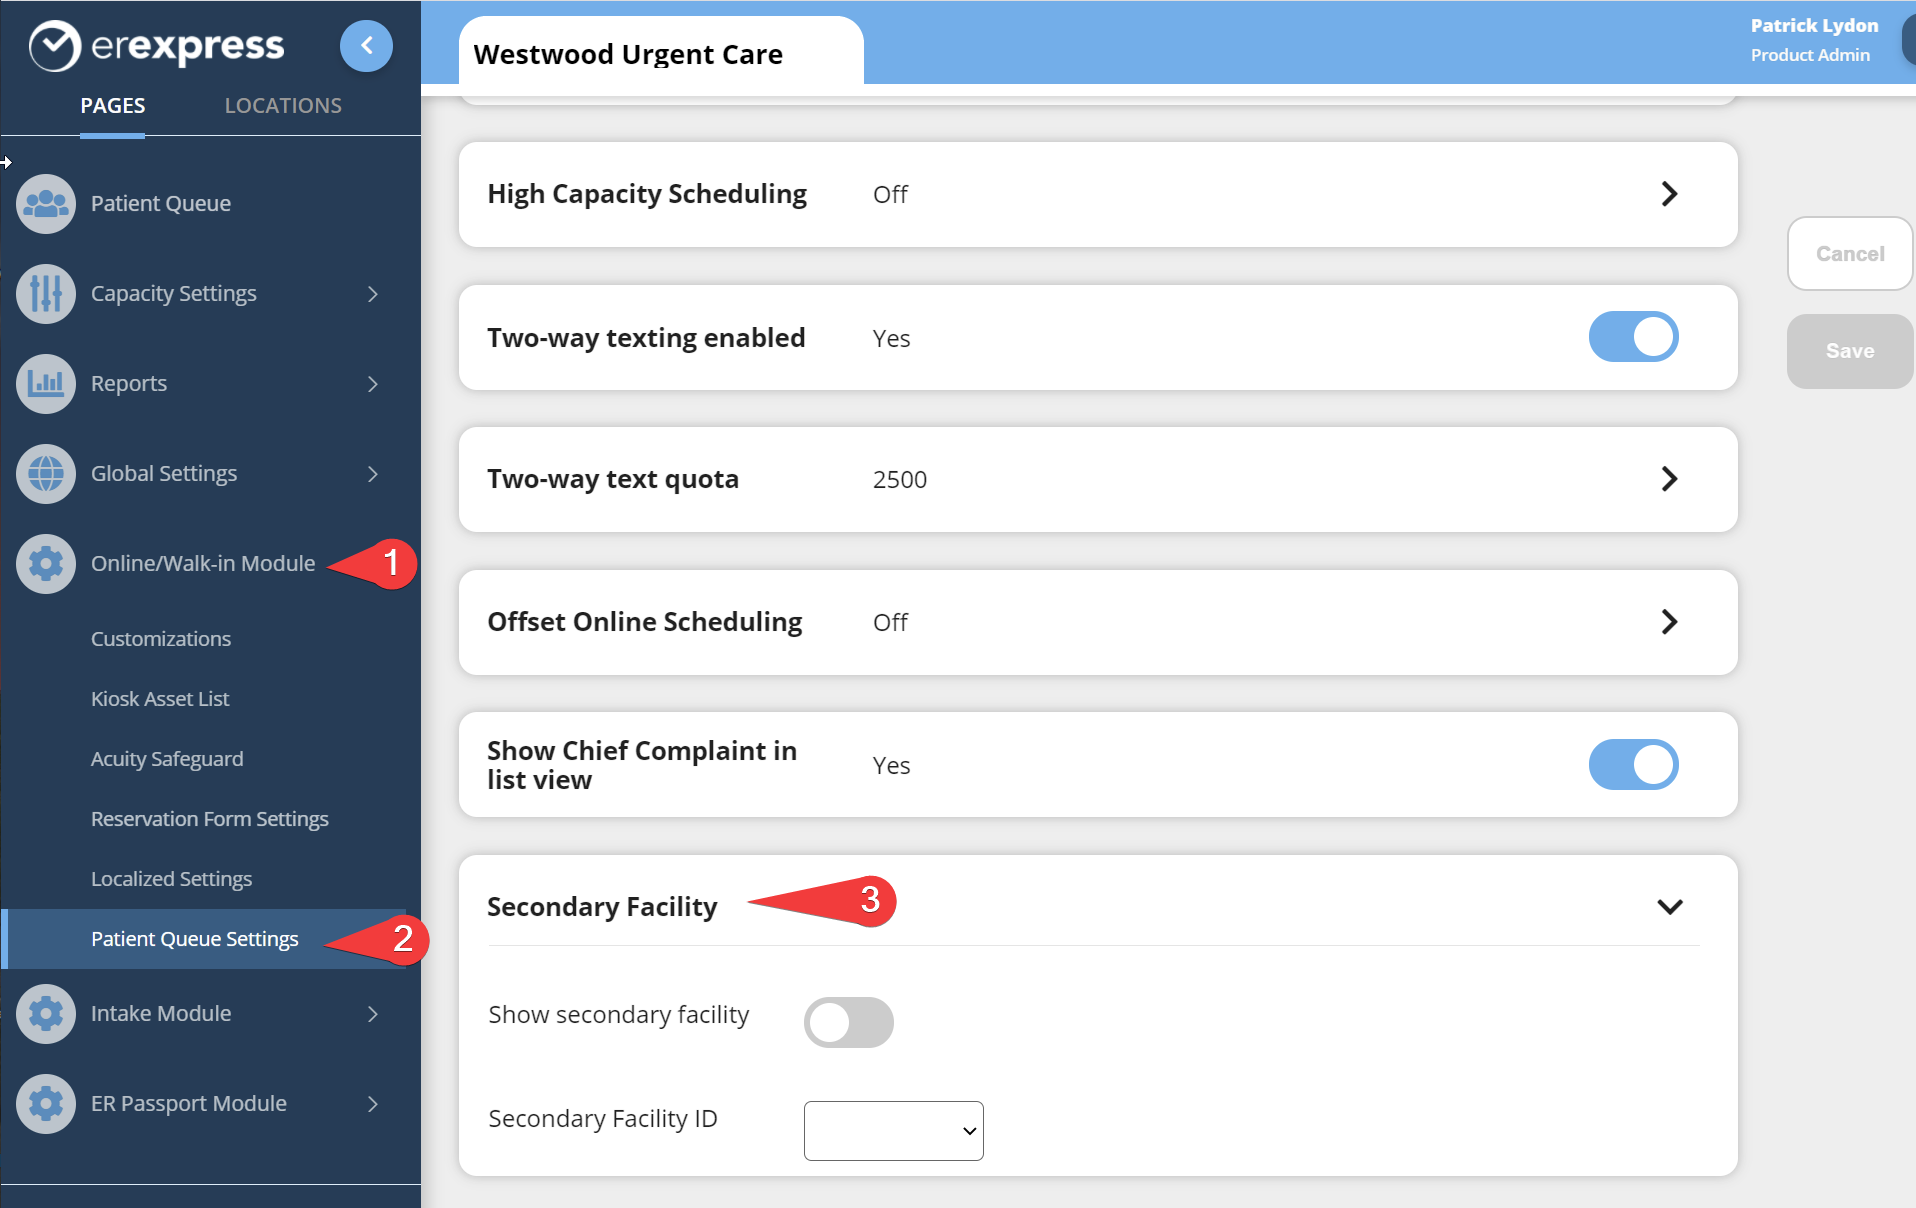Screen dimensions: 1916x1208
Task: Click the ER Passport Module gear icon
Action: (x=46, y=1104)
